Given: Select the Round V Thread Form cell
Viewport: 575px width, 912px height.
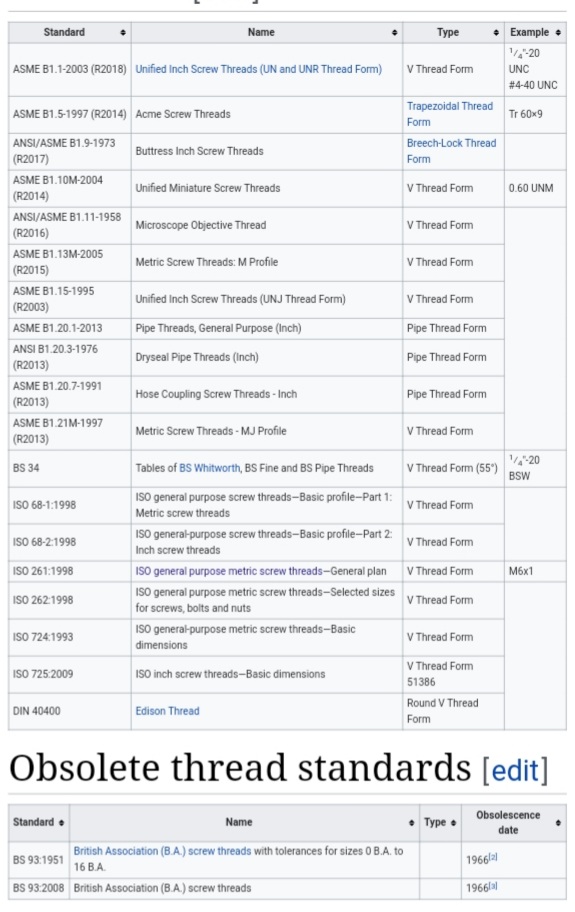Looking at the screenshot, I should (453, 711).
